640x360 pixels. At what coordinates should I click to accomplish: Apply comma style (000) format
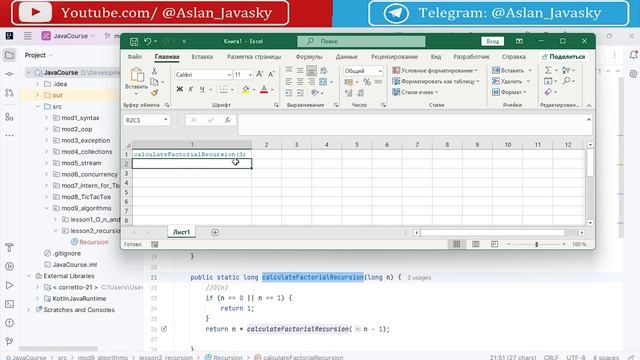click(378, 82)
